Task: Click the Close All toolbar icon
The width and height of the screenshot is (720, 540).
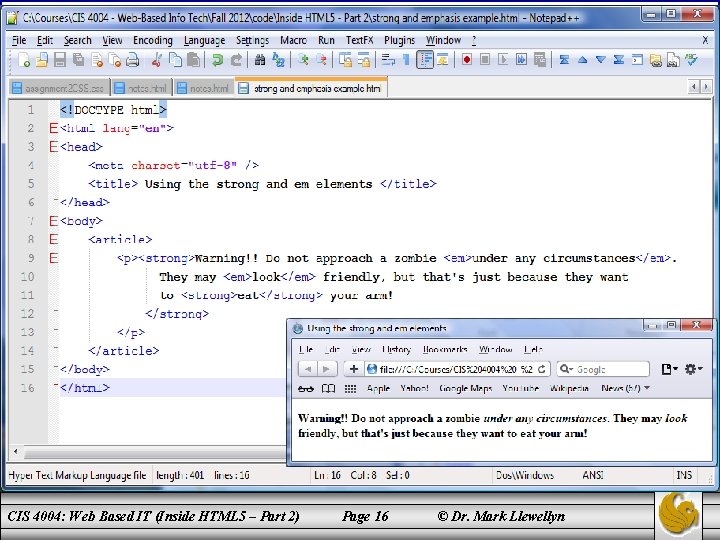Action: [115, 60]
